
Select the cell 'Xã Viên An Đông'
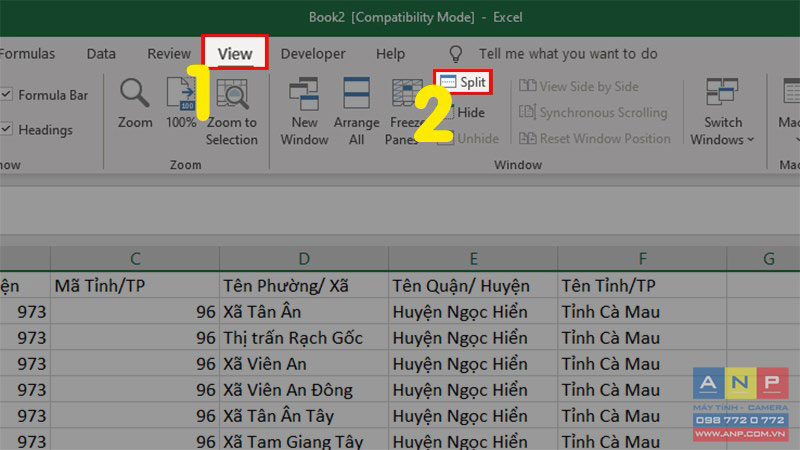tap(304, 389)
